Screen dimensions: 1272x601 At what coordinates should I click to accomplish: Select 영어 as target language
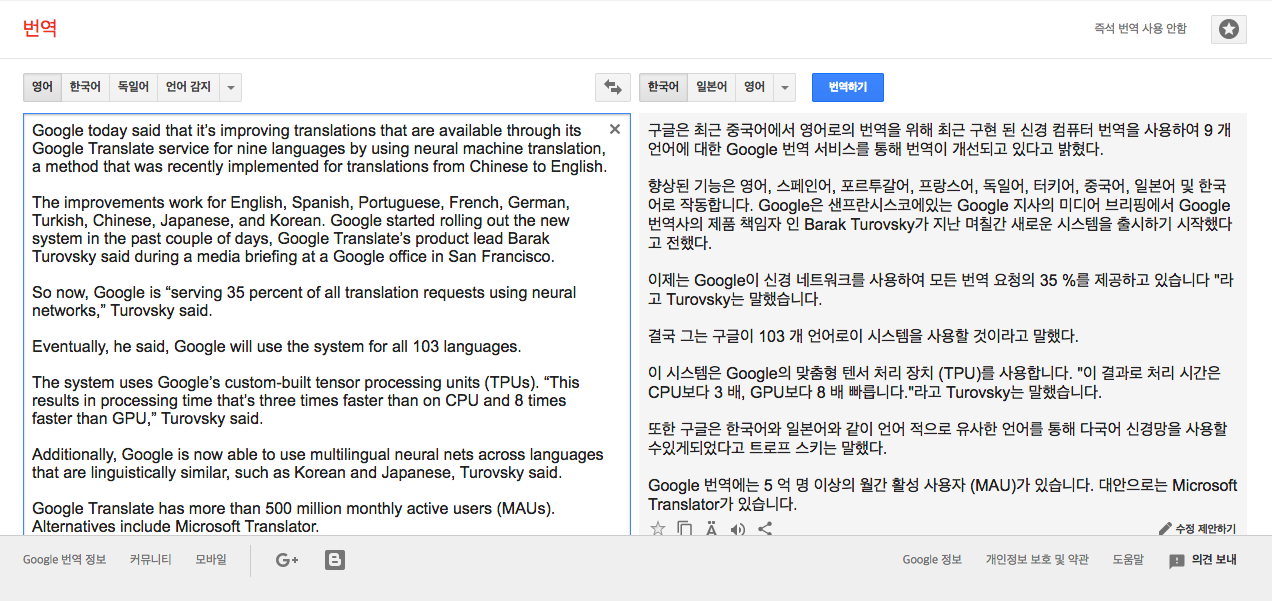754,87
